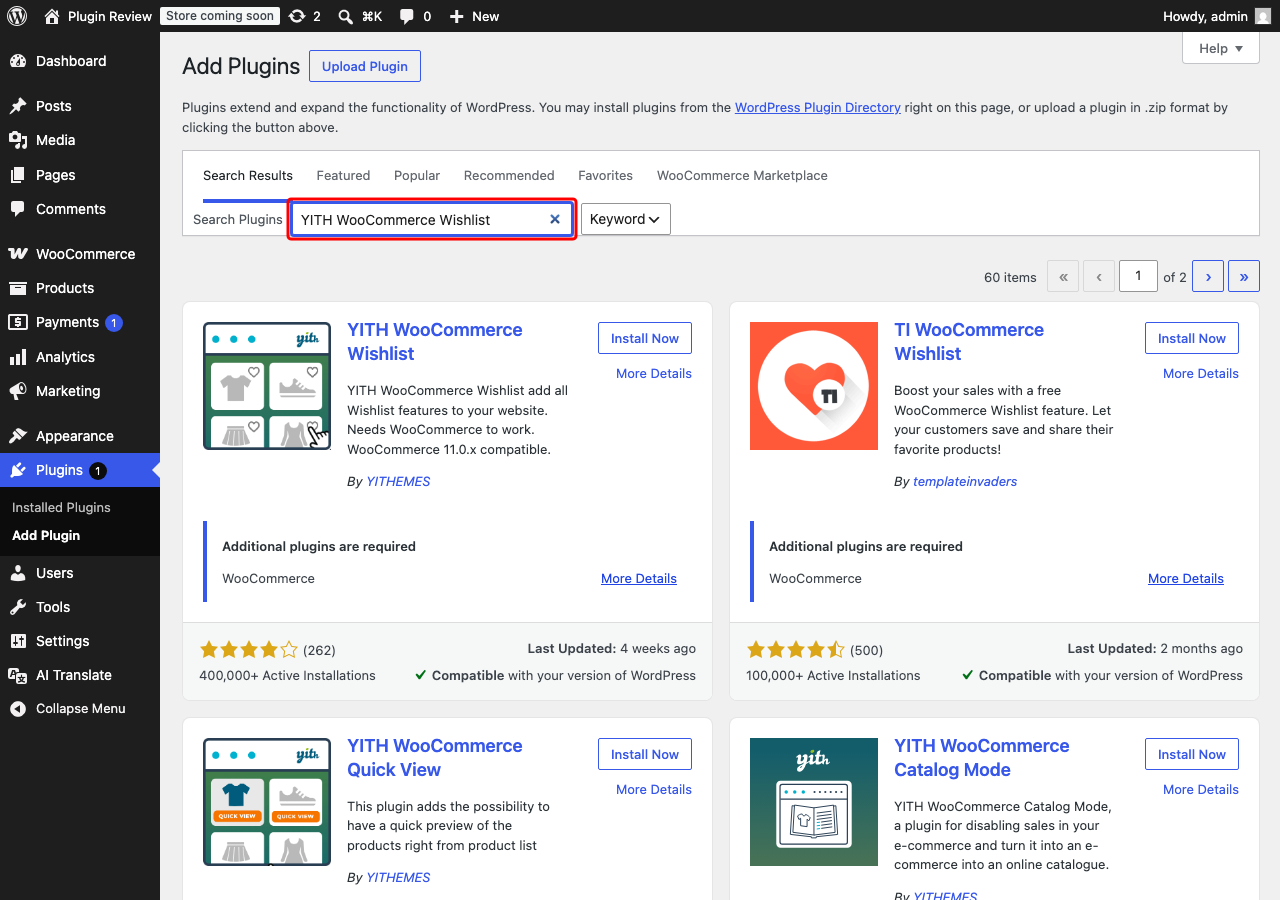This screenshot has width=1280, height=900.
Task: Open Settings in the sidebar
Action: coord(80,641)
